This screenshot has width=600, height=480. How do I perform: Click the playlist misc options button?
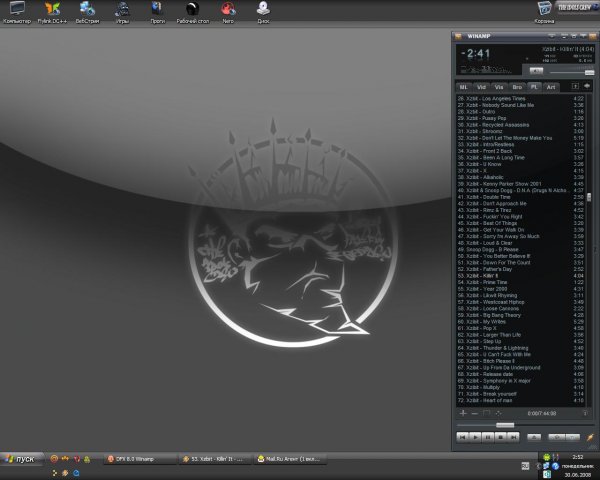tap(498, 413)
